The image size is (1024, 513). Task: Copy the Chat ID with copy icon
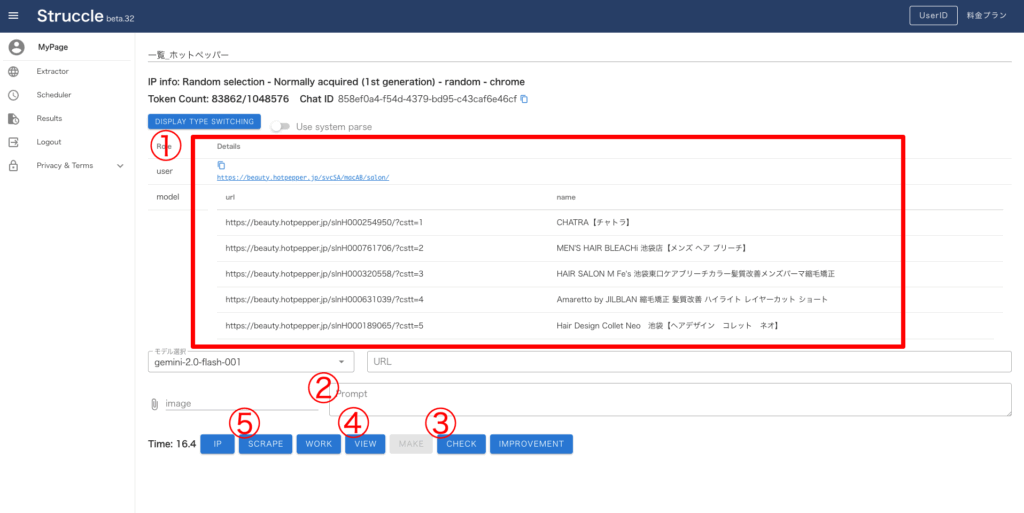coord(524,99)
